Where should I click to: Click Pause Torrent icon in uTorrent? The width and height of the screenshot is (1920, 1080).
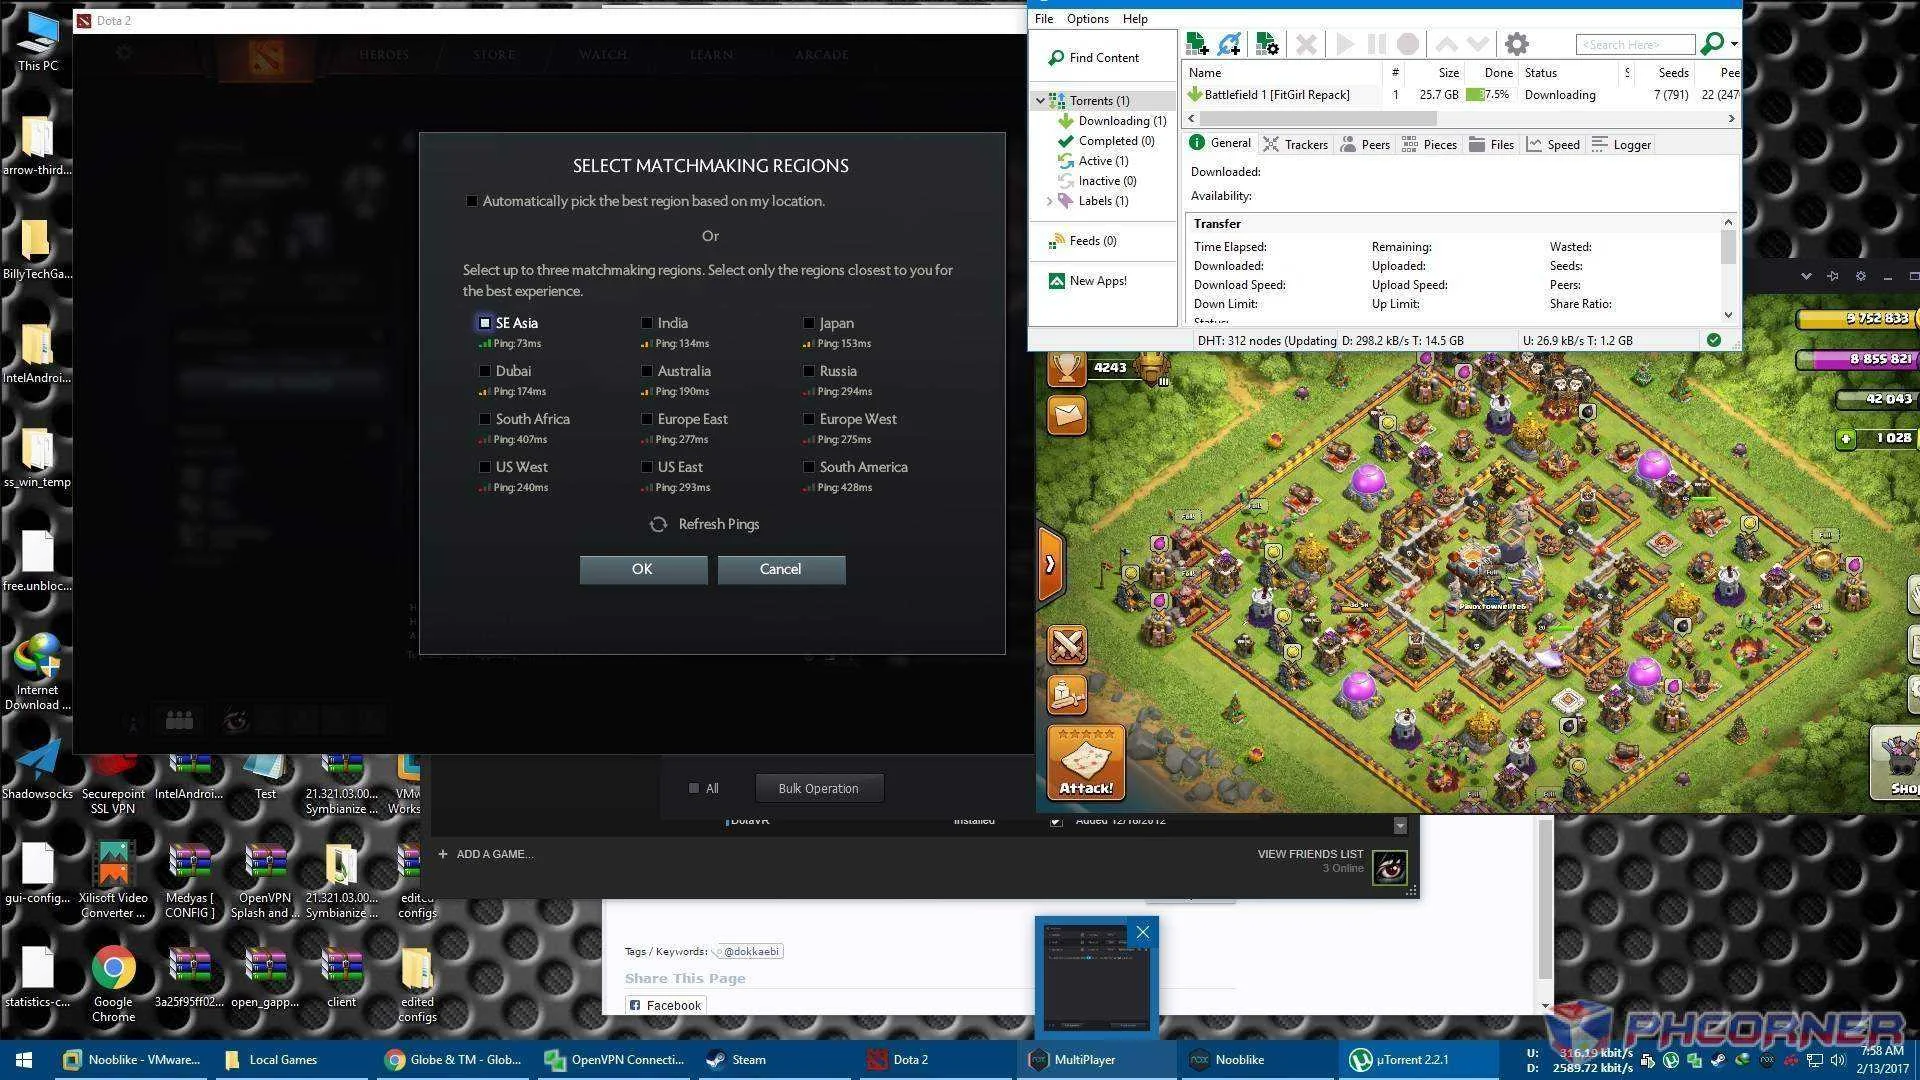click(x=1377, y=44)
